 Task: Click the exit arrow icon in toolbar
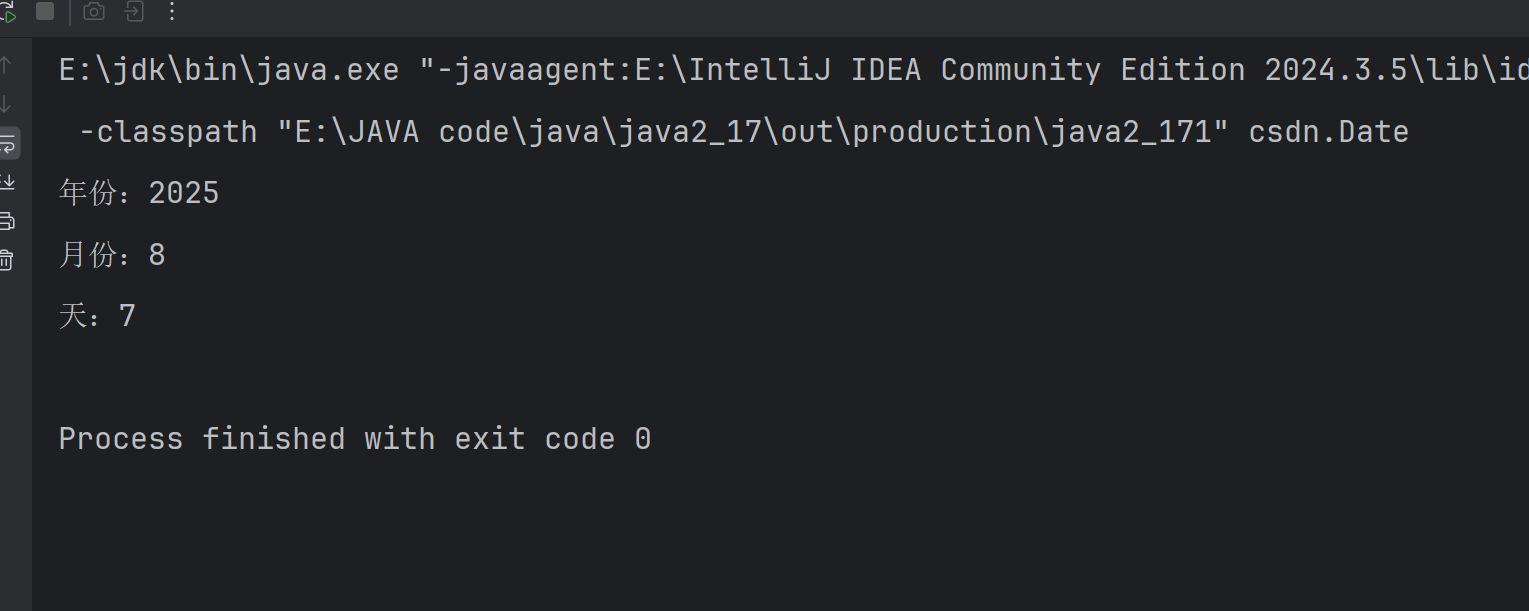pos(133,11)
